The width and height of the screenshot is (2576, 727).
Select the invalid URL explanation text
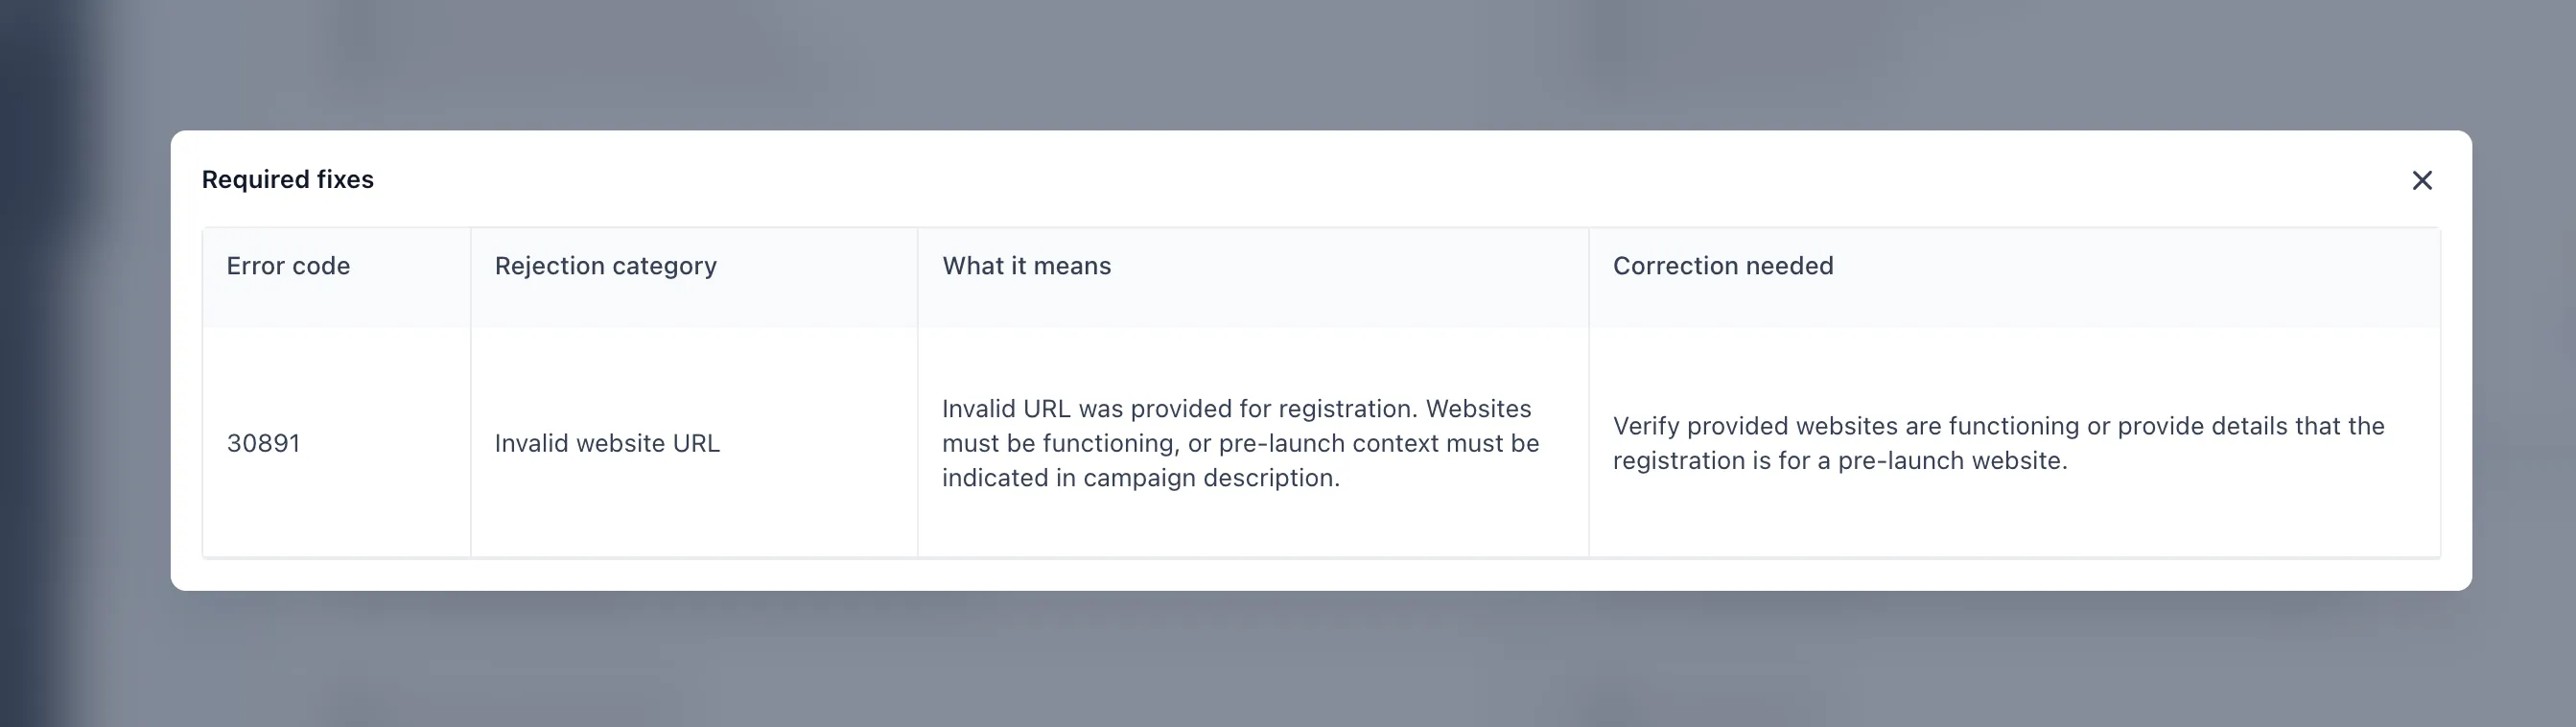pos(1241,443)
